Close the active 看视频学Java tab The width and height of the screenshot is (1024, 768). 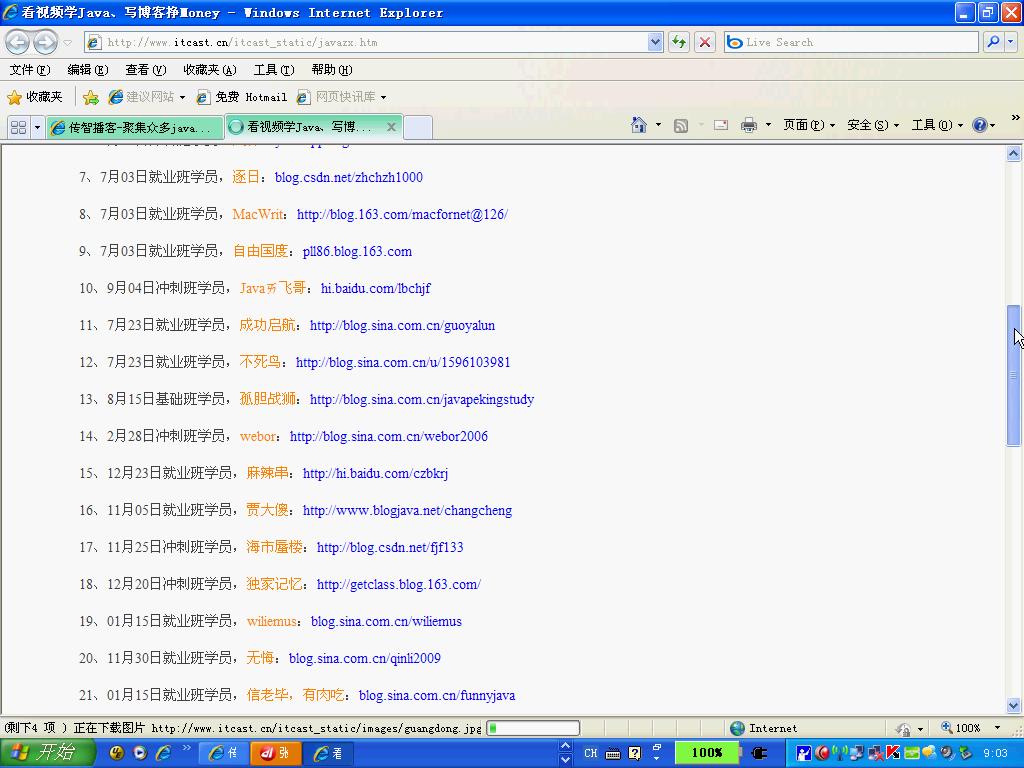point(392,127)
